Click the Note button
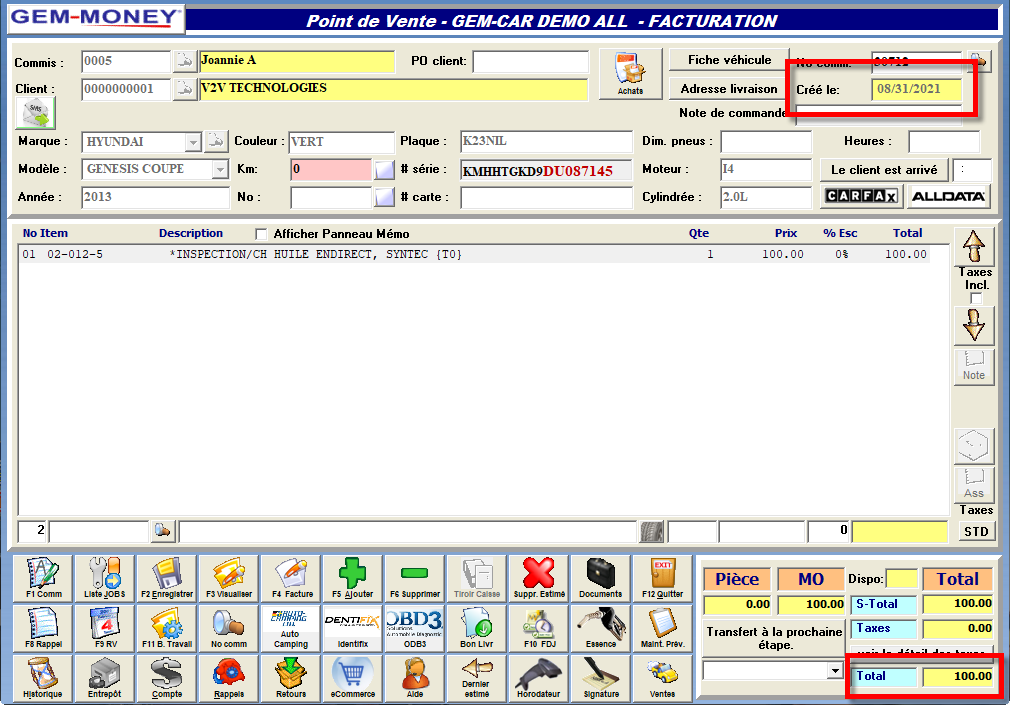 tap(974, 367)
